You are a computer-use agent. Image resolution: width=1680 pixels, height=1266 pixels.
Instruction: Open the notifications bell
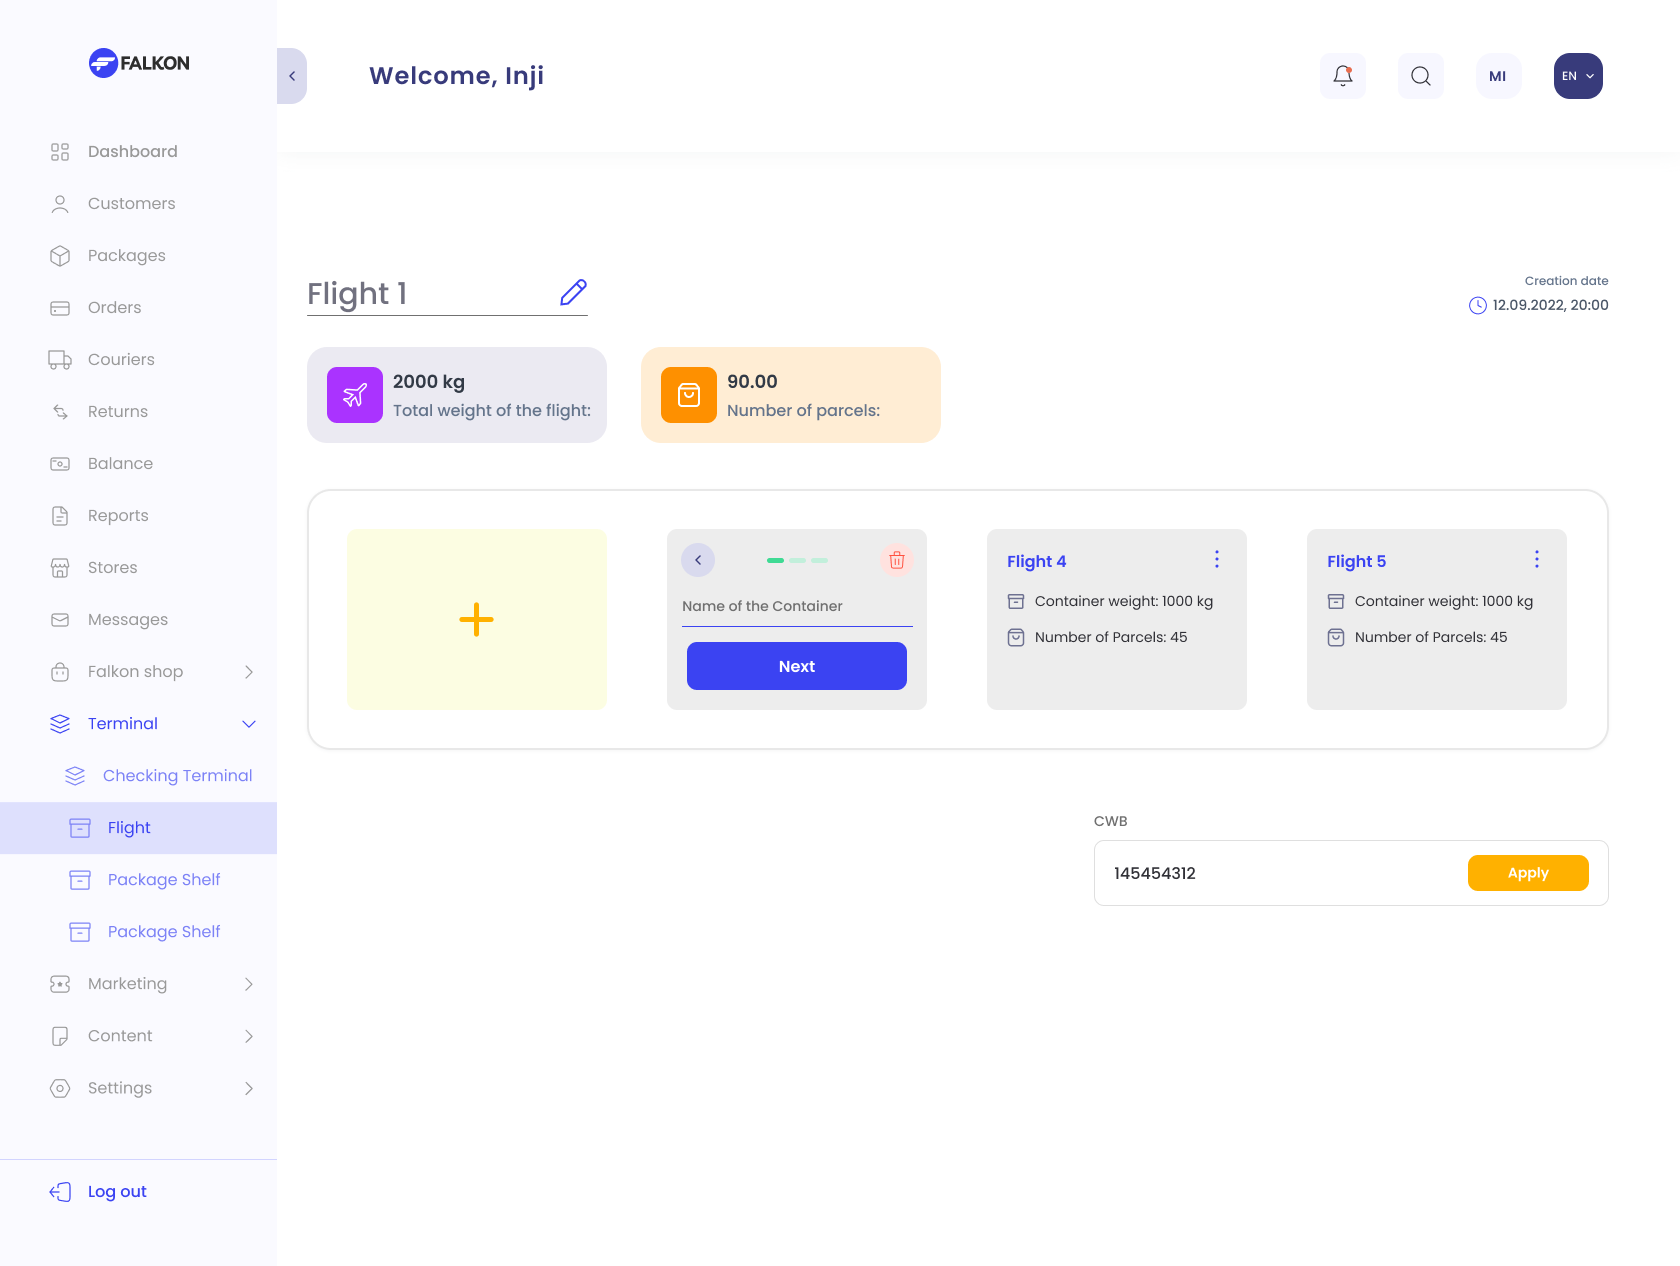(1342, 76)
